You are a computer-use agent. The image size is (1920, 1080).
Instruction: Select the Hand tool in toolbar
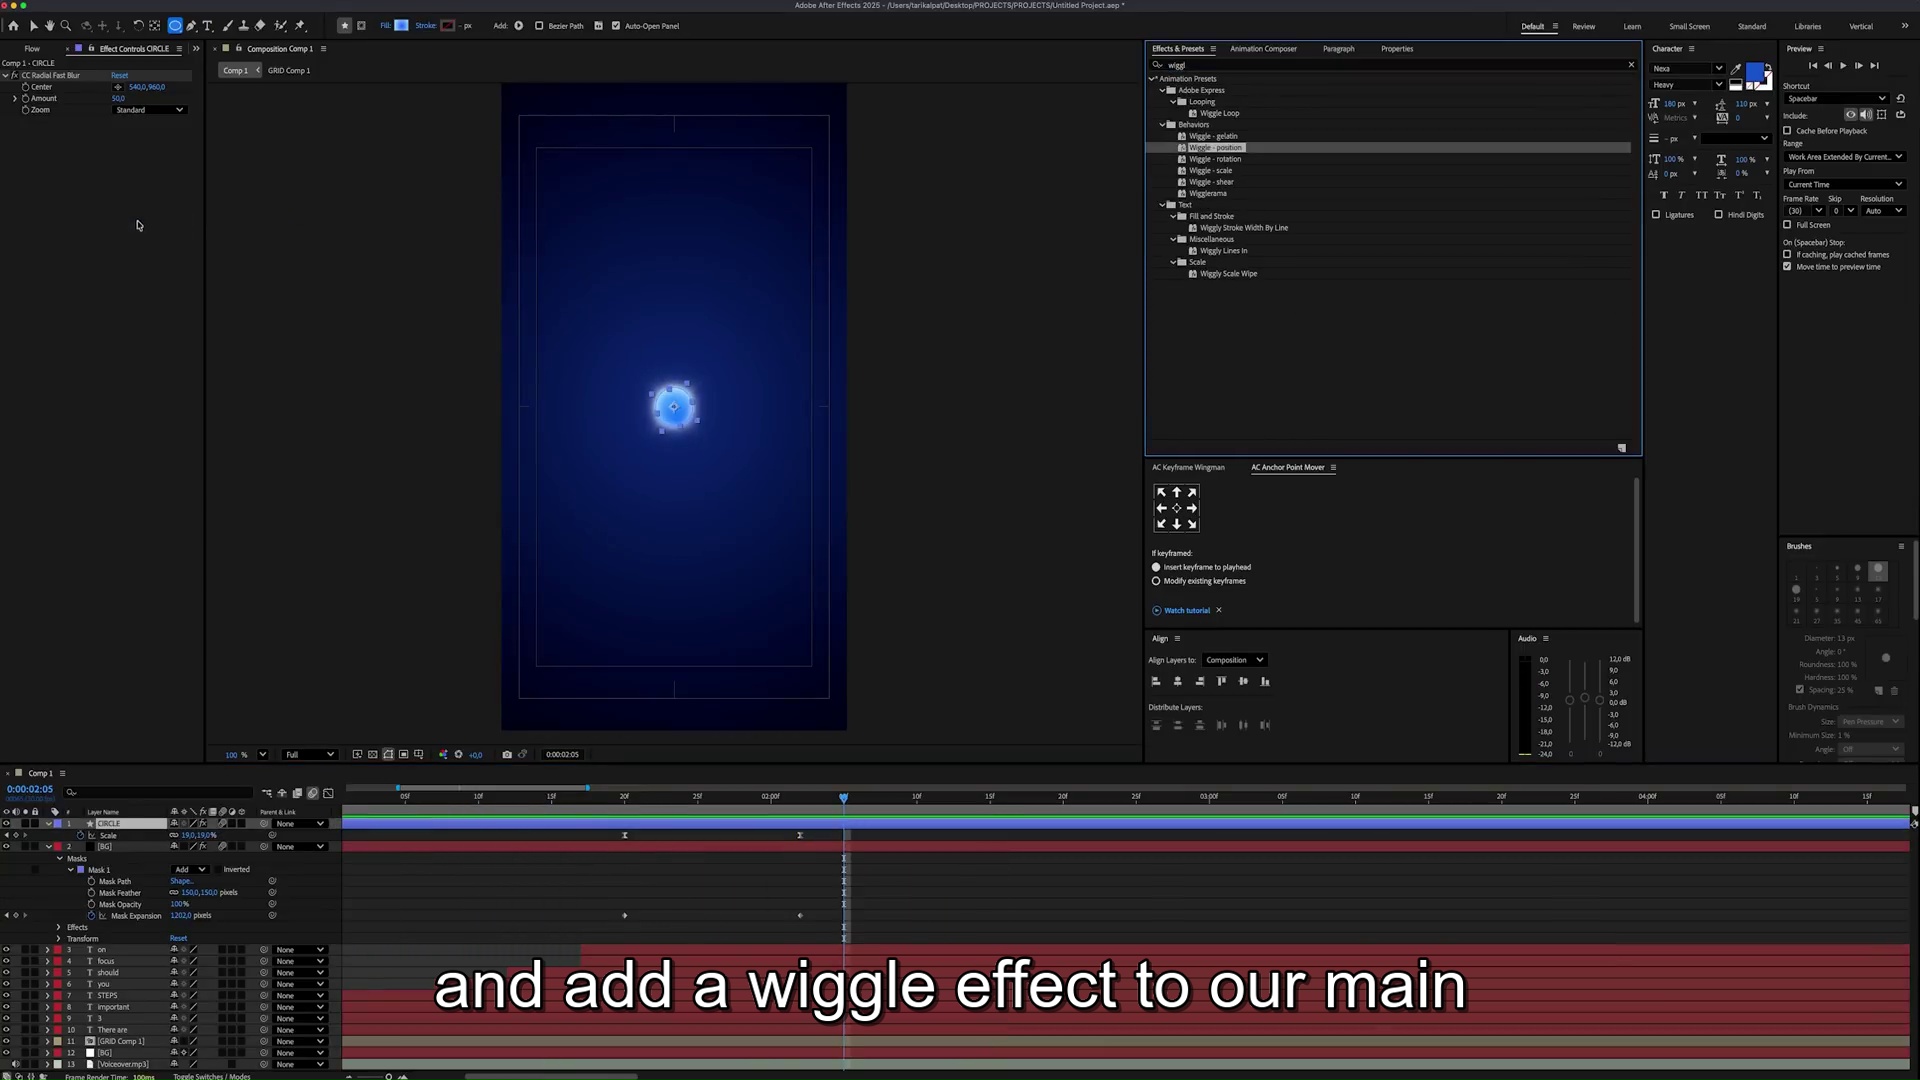(x=49, y=26)
